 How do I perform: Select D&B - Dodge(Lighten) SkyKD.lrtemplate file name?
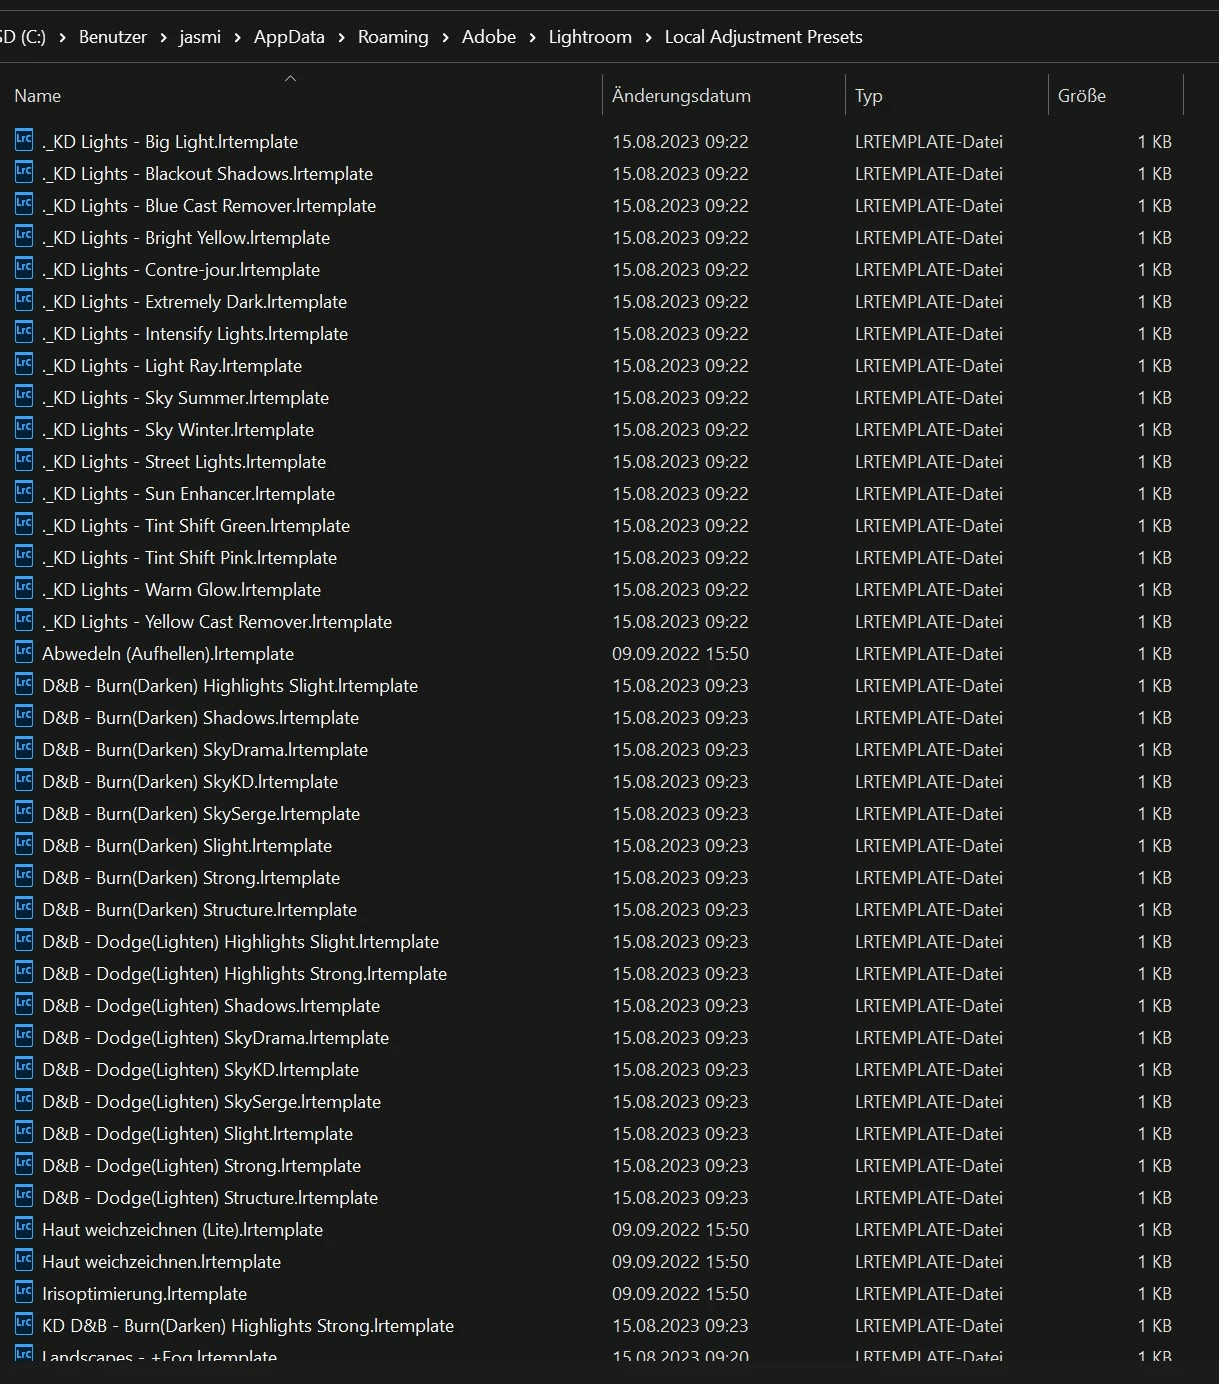point(200,1069)
